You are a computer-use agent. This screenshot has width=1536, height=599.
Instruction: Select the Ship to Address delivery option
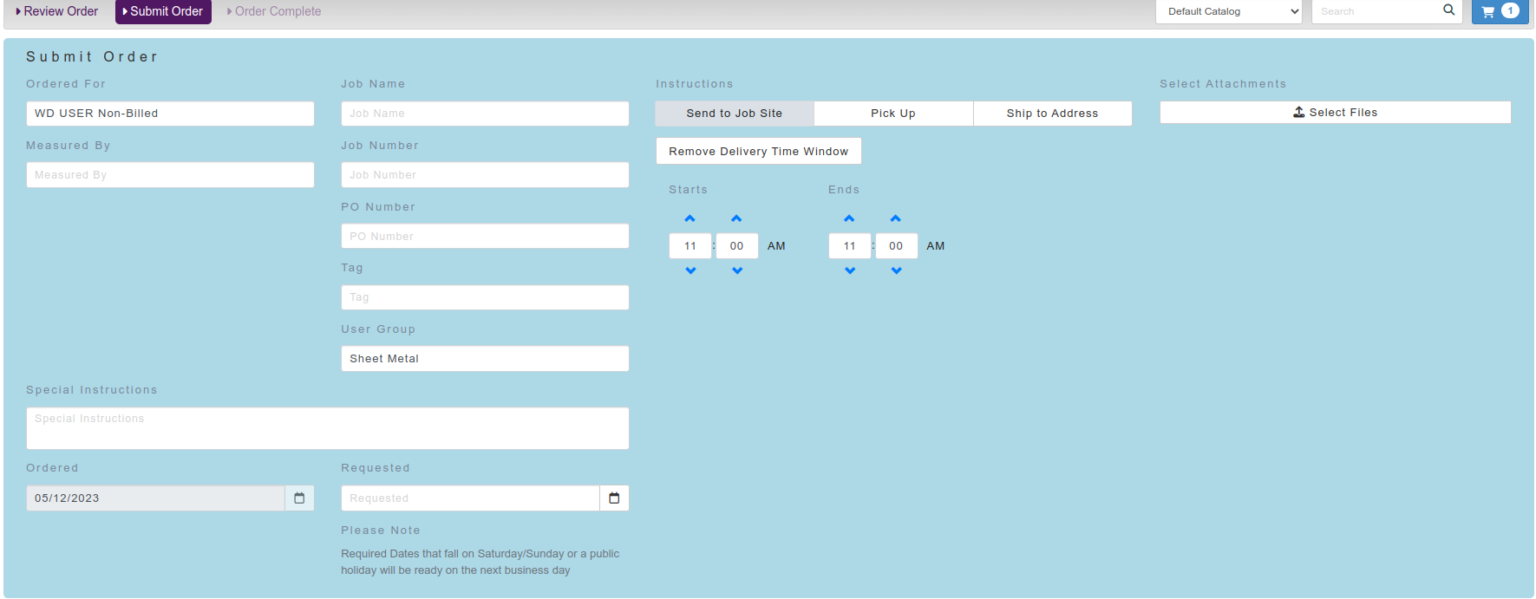pyautogui.click(x=1052, y=112)
